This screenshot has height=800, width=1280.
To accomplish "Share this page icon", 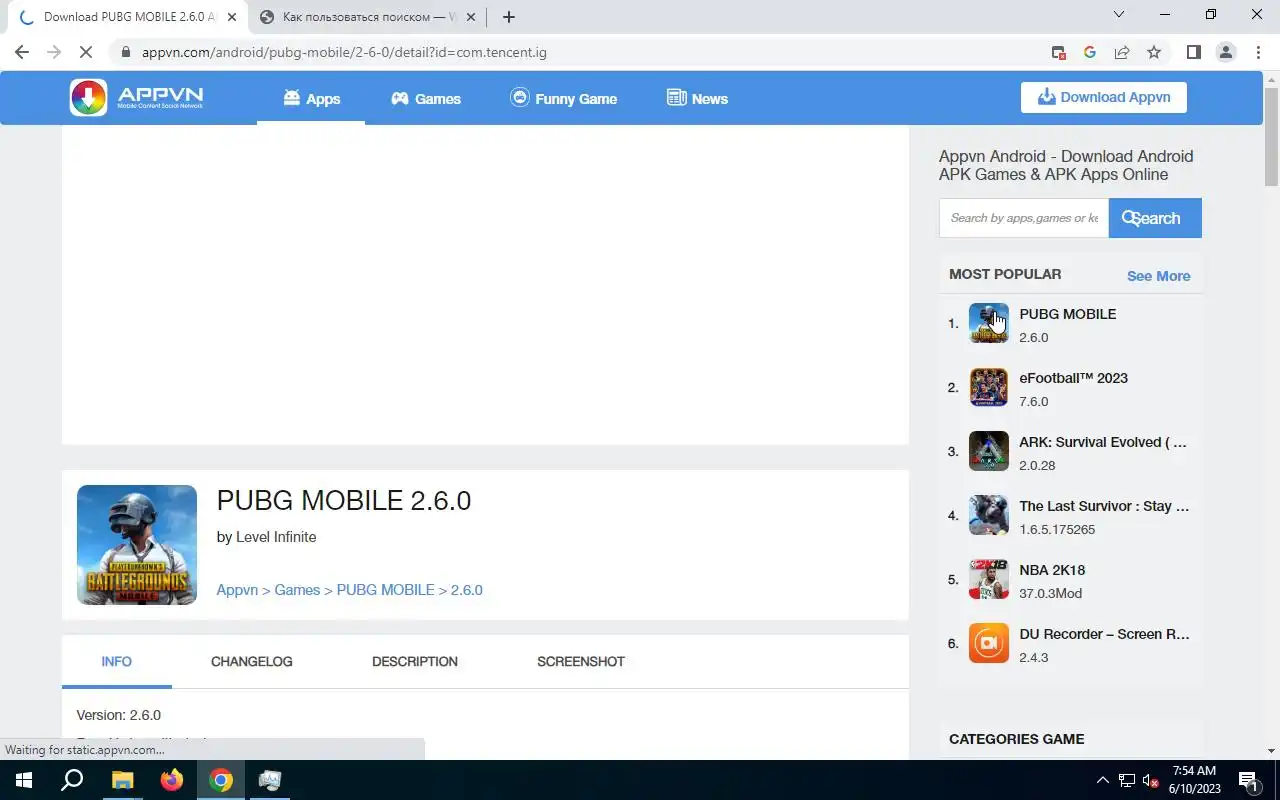I will coord(1122,52).
